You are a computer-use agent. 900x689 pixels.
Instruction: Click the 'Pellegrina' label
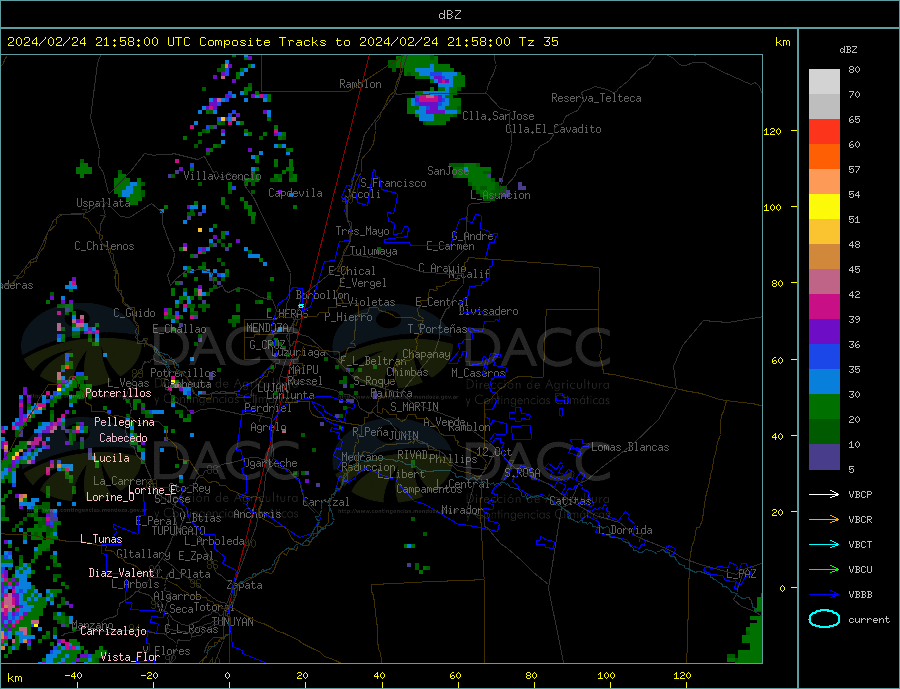click(124, 423)
